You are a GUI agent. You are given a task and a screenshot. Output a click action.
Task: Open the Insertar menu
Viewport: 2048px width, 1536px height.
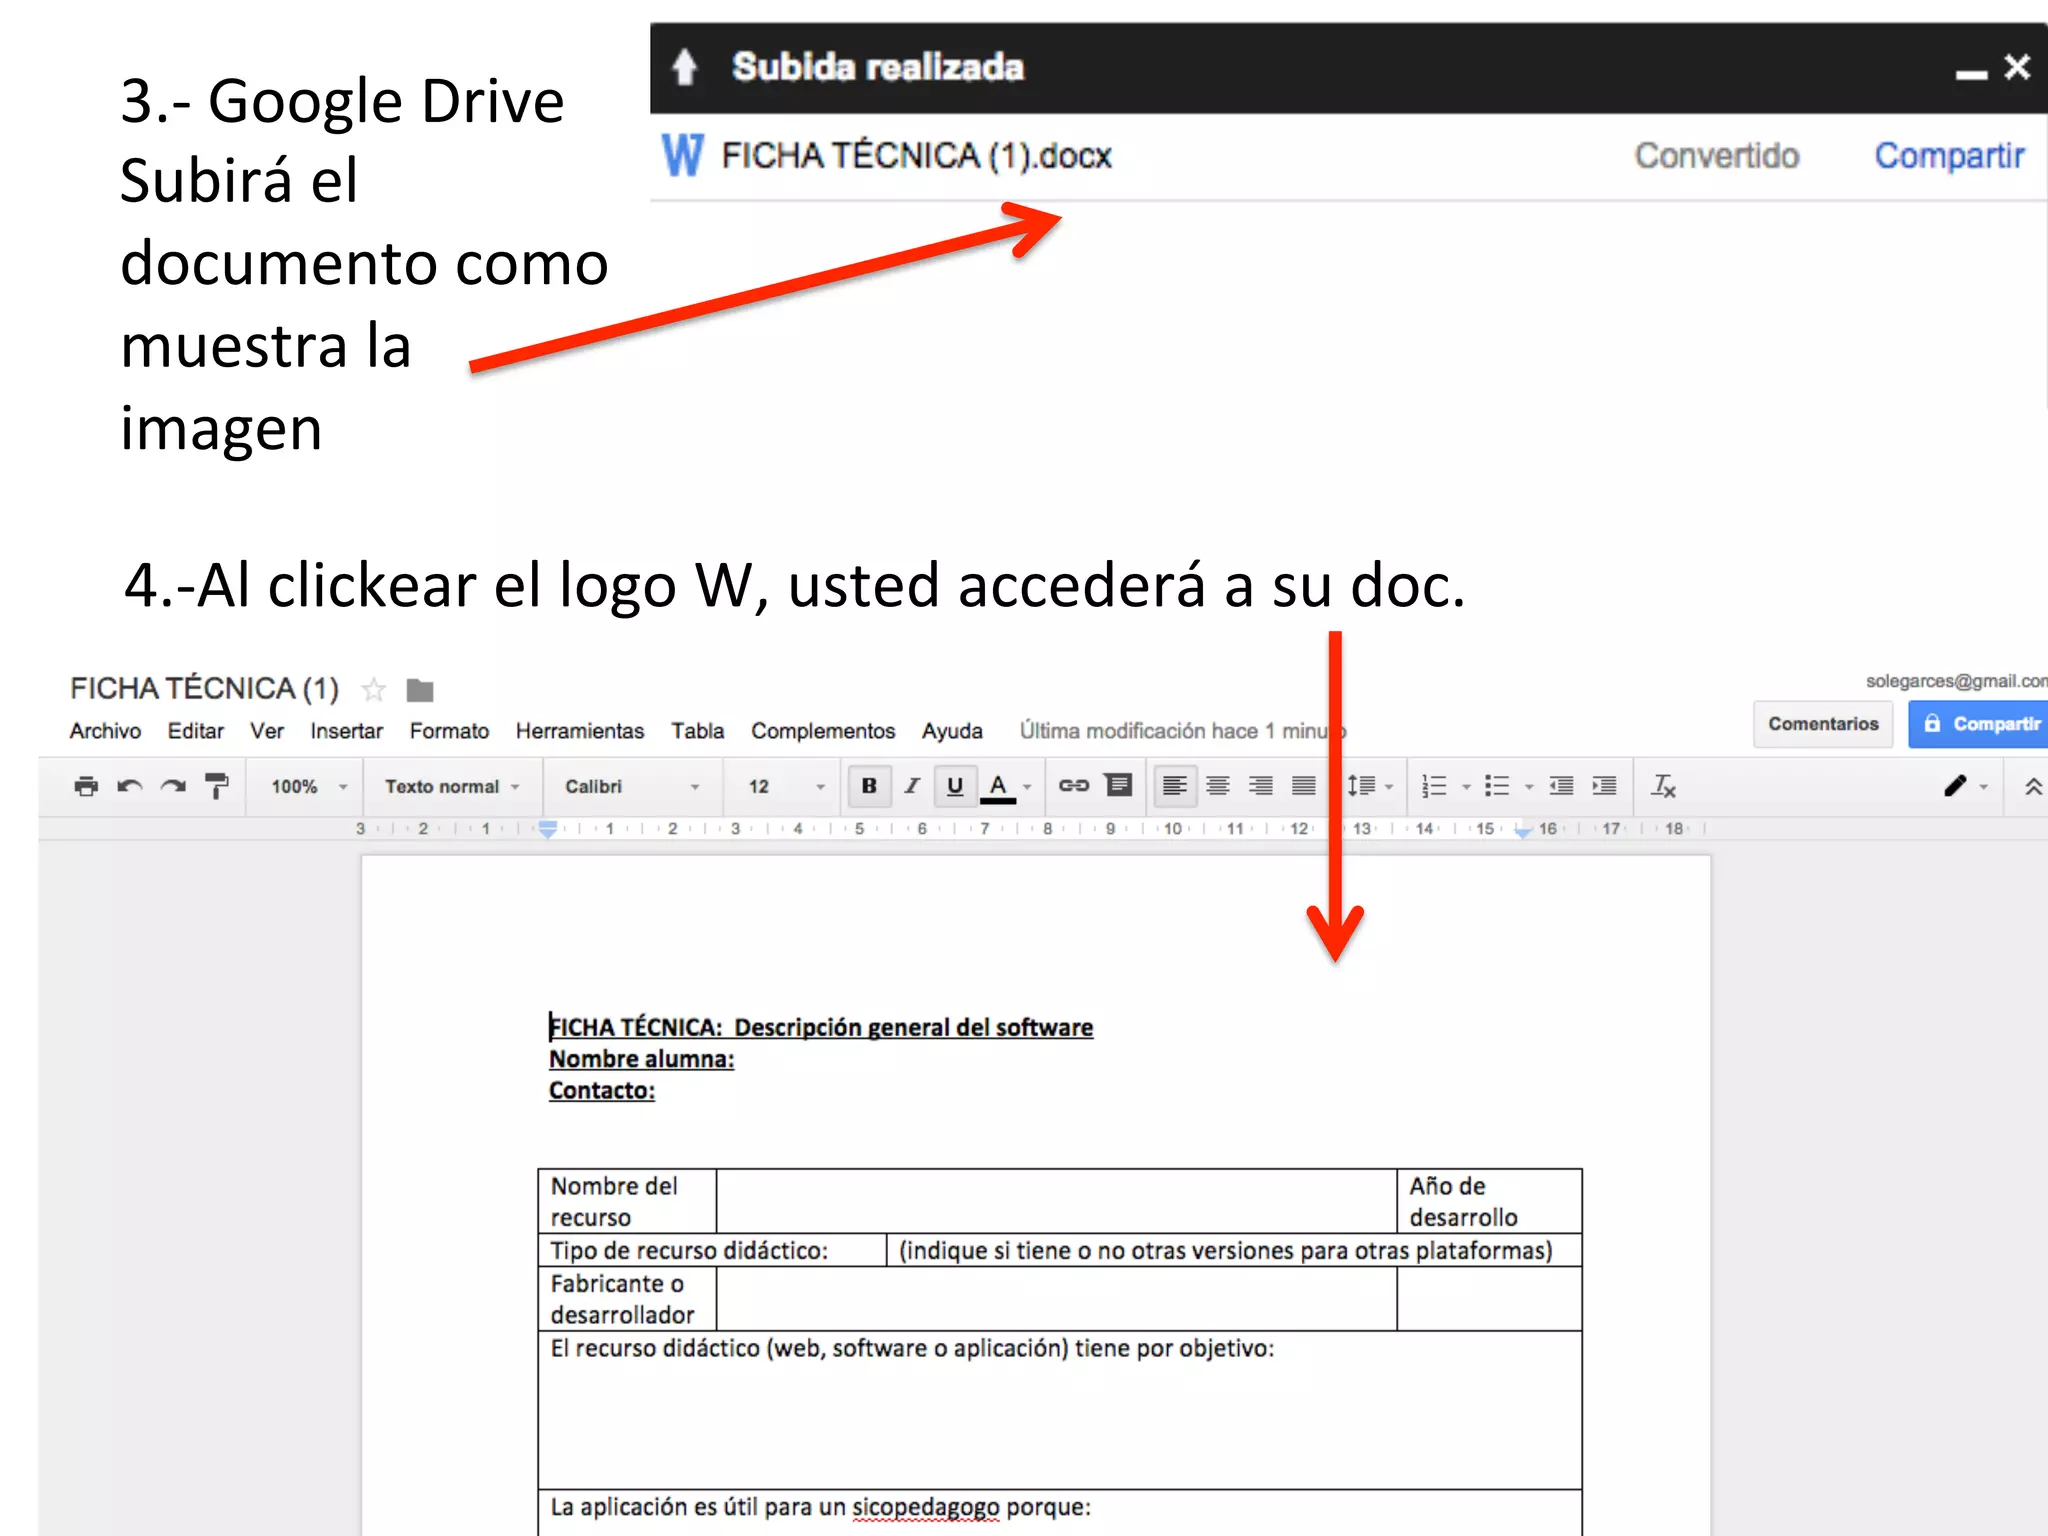(346, 731)
